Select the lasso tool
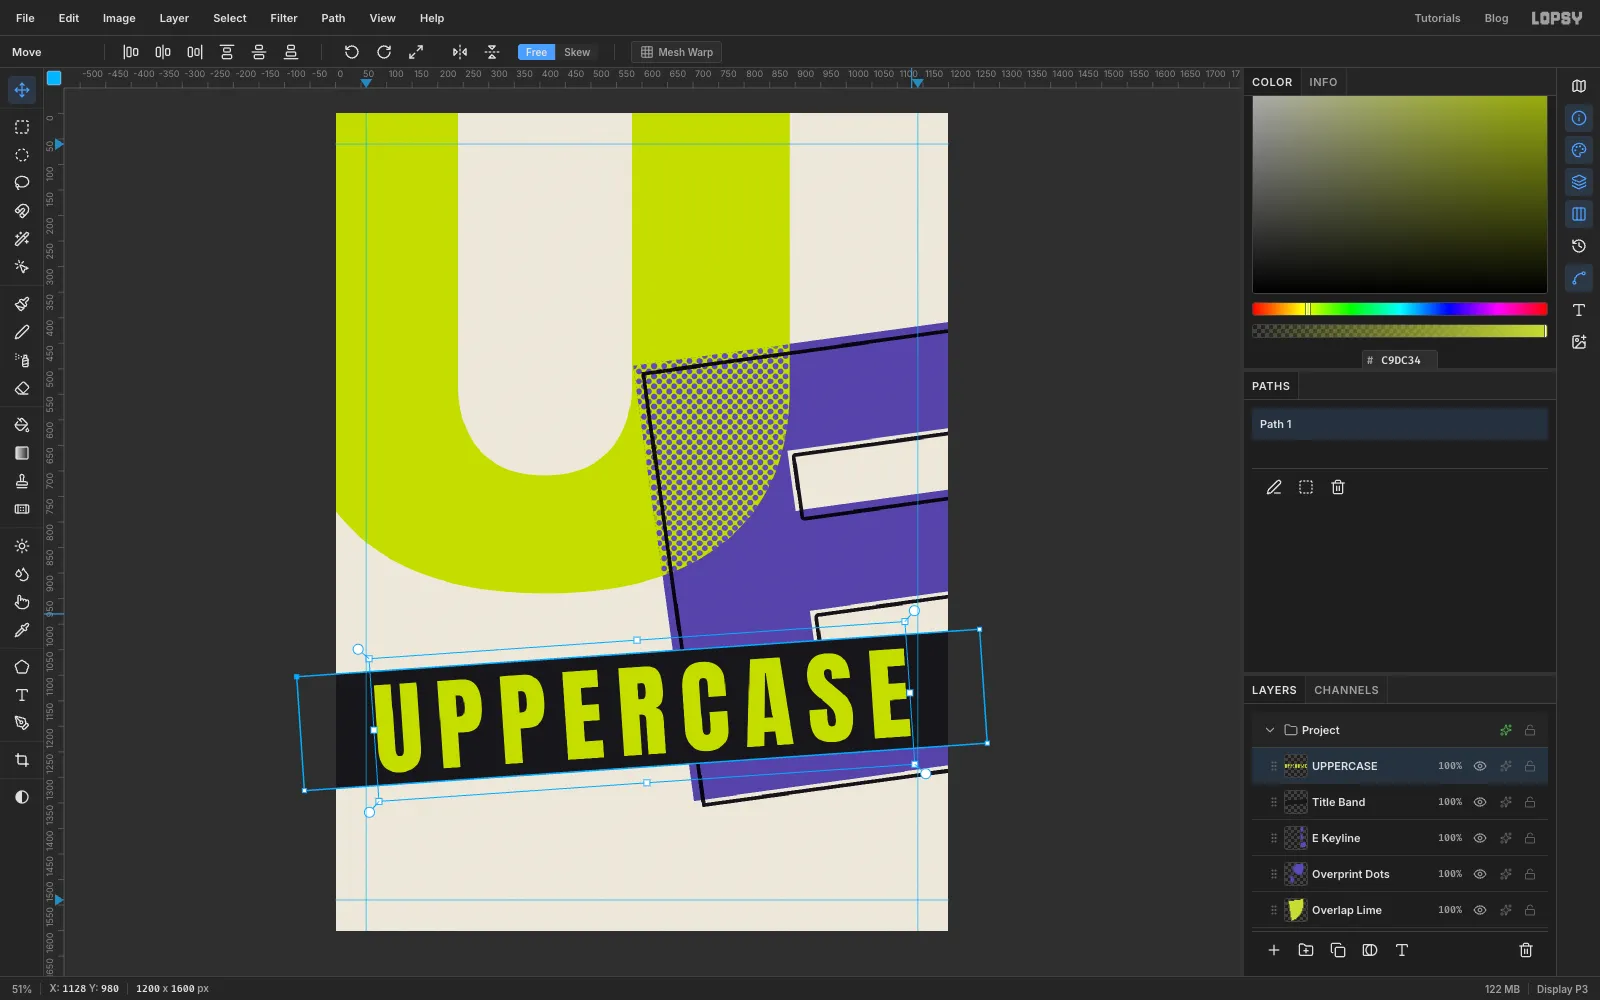1600x1000 pixels. [x=22, y=183]
